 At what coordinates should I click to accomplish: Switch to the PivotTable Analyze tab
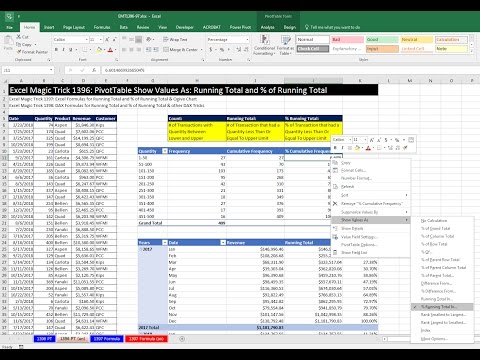pyautogui.click(x=268, y=27)
